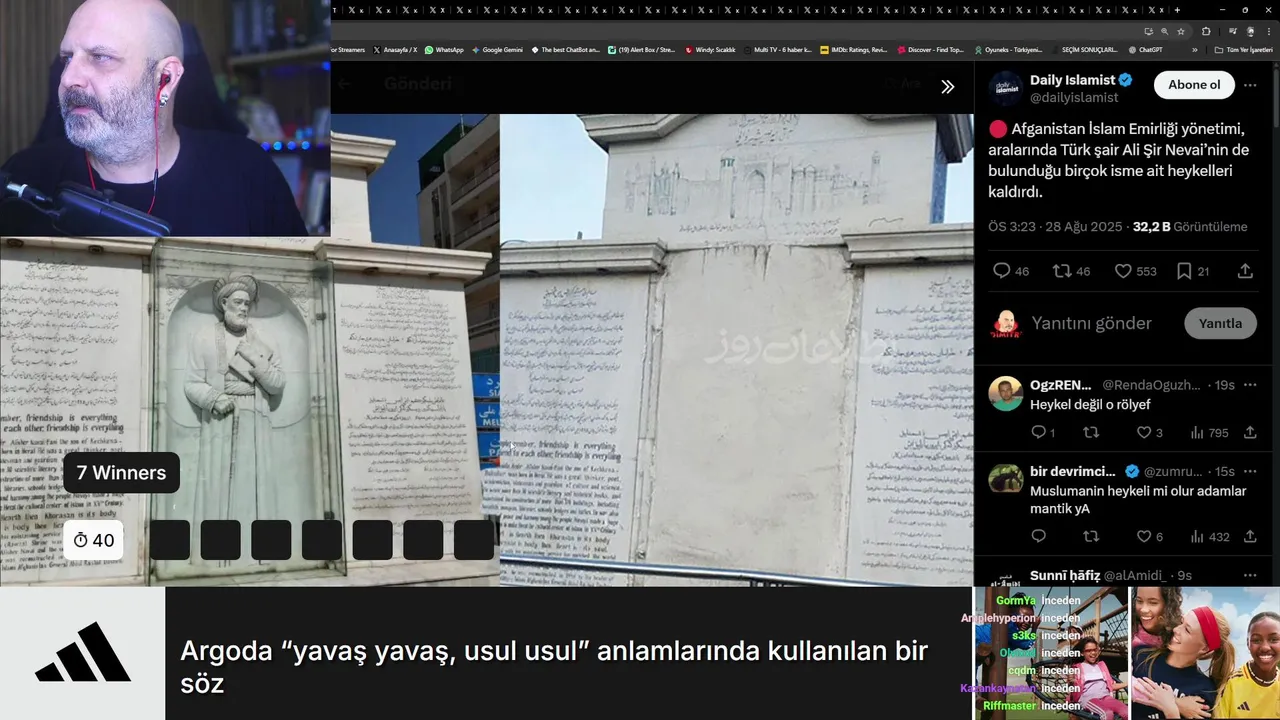Open the OgzREN... username link
Image resolution: width=1280 pixels, height=720 pixels.
1061,385
